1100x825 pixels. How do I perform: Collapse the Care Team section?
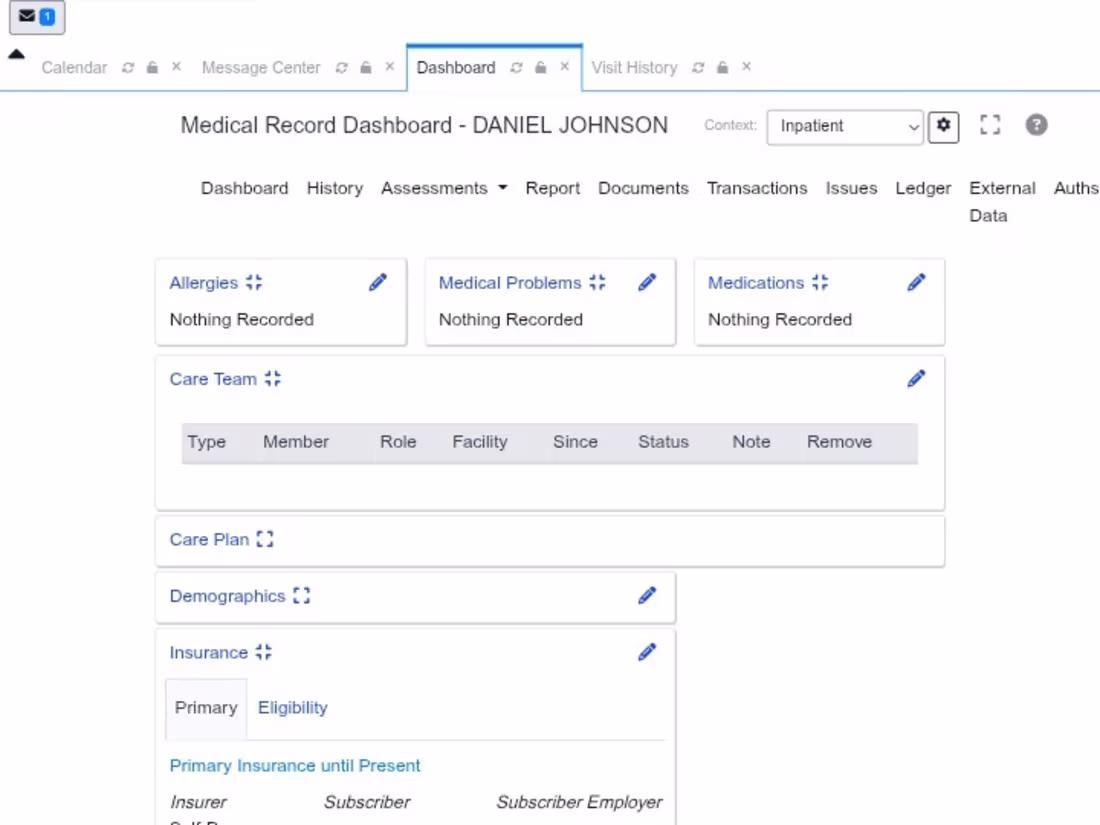point(273,379)
